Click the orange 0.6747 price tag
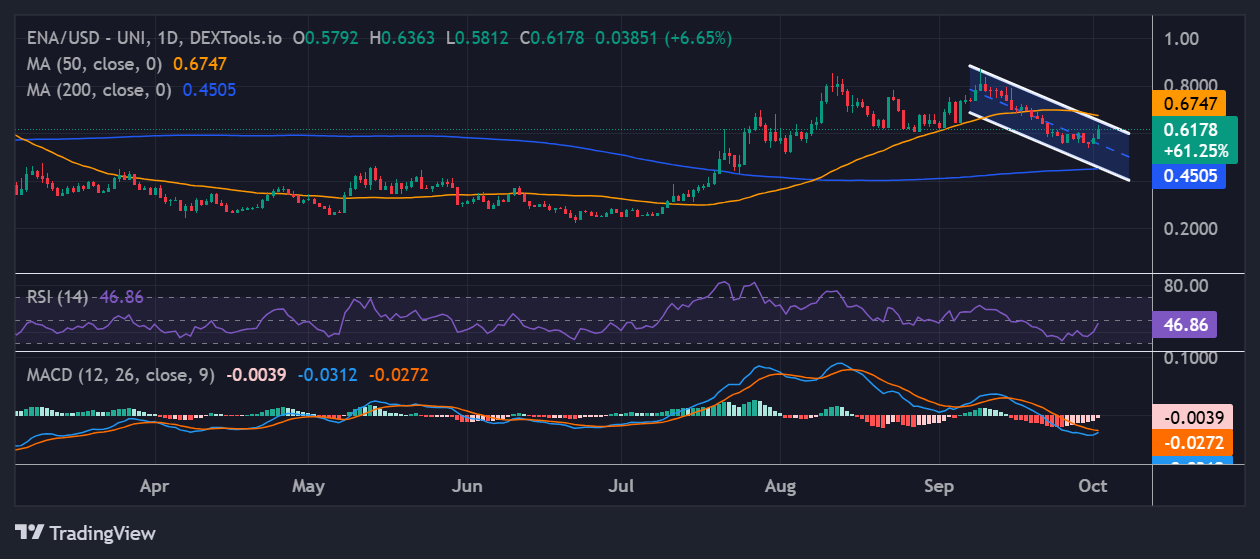Viewport: 1260px width, 559px height. [x=1195, y=103]
